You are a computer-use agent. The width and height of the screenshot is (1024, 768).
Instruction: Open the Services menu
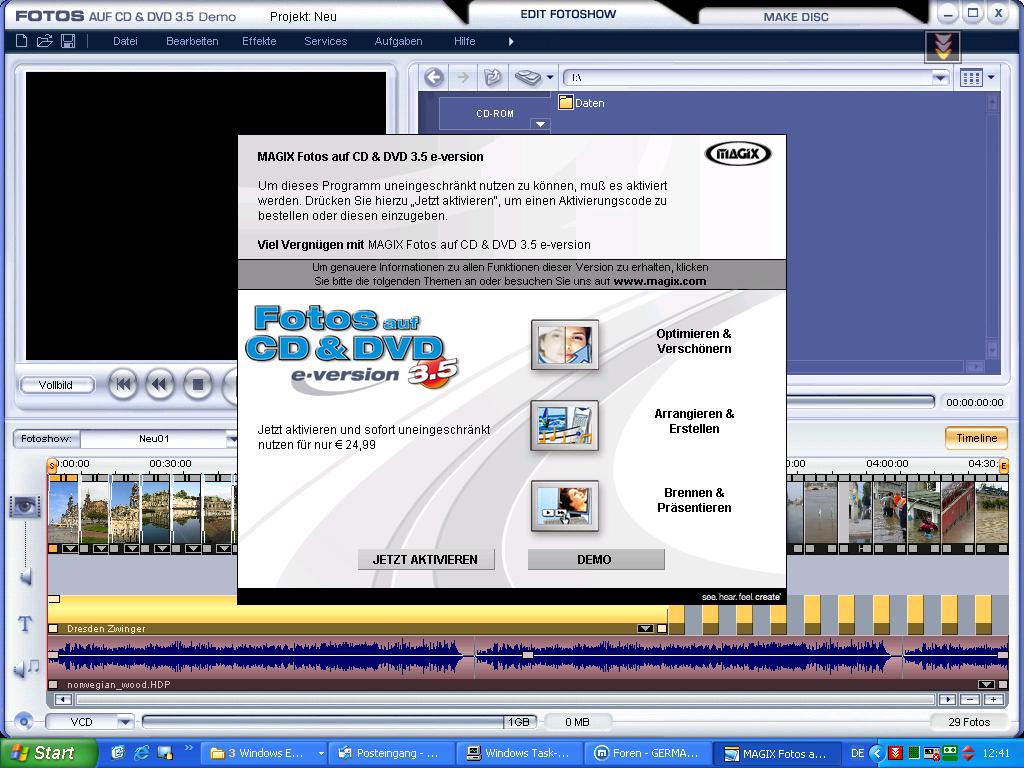pyautogui.click(x=325, y=41)
